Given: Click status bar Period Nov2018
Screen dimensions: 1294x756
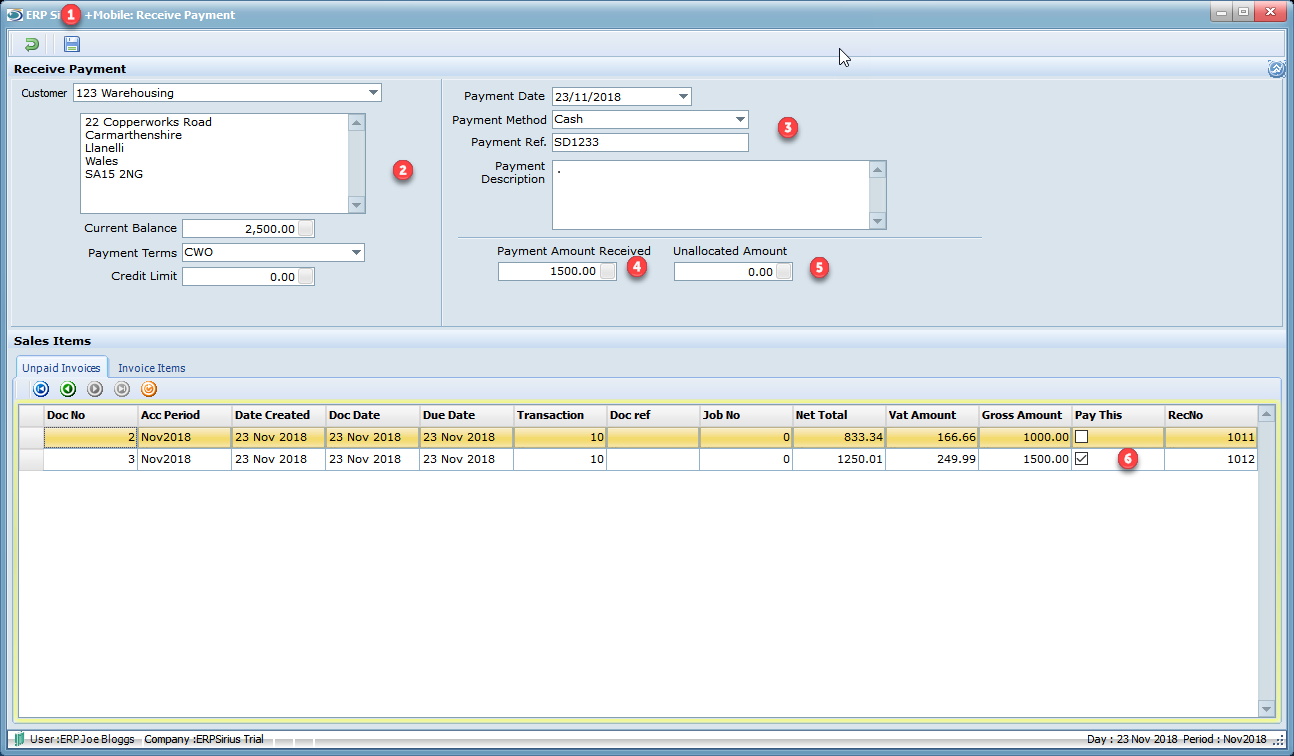Looking at the screenshot, I should click(1225, 739).
